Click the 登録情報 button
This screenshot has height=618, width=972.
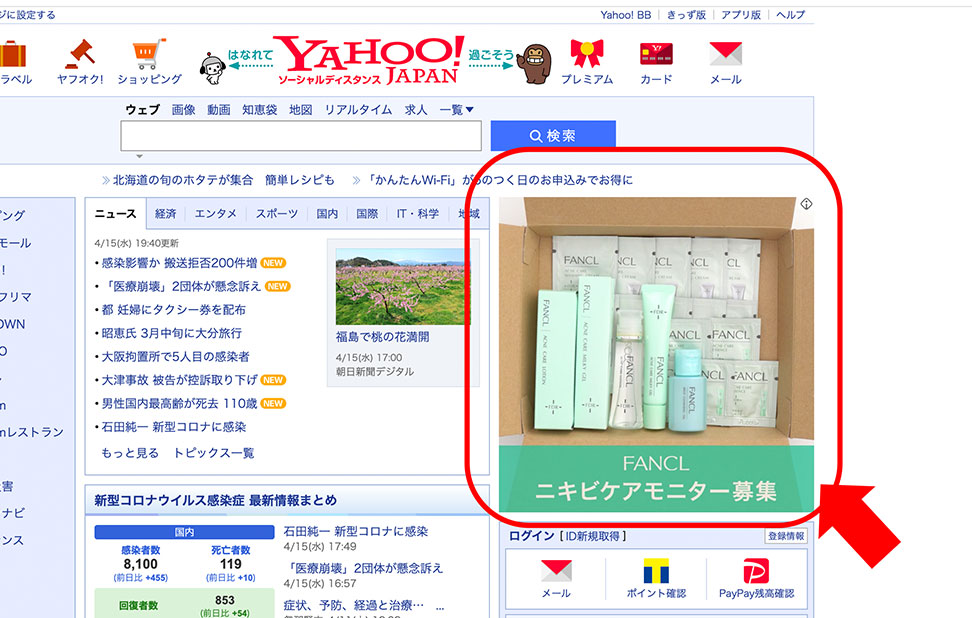(x=786, y=536)
